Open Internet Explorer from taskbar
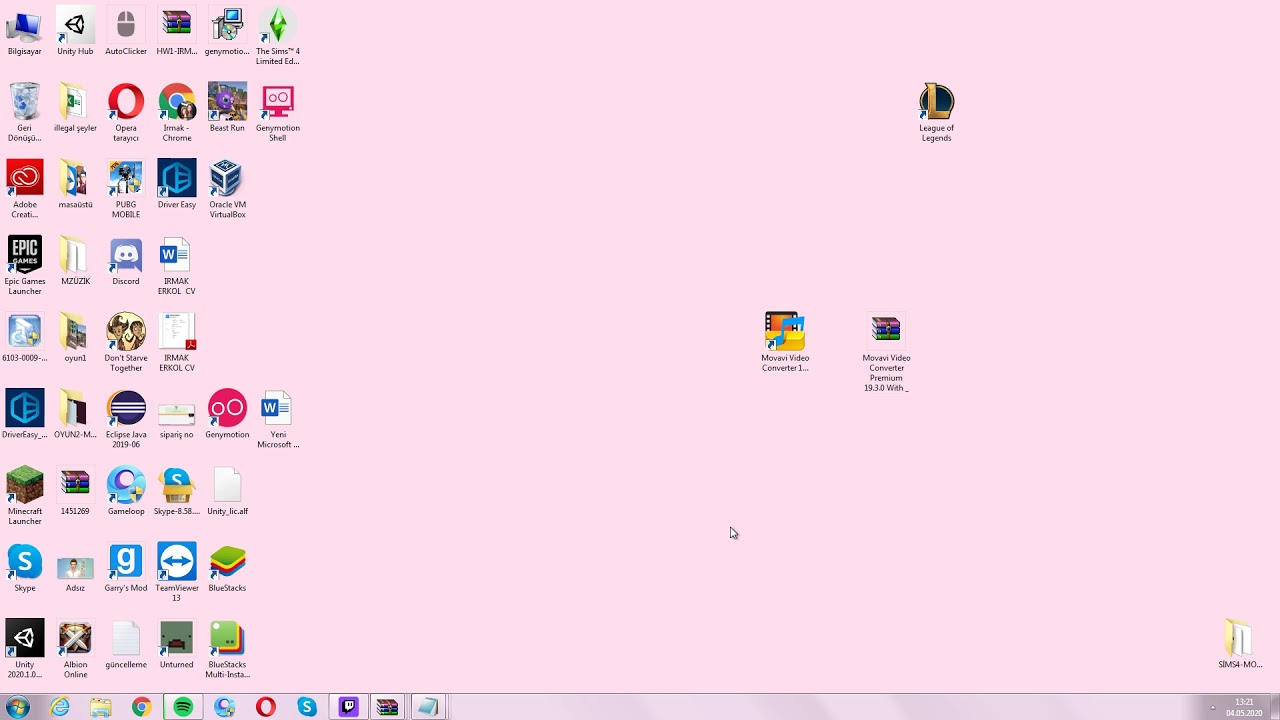Viewport: 1280px width, 720px height. pyautogui.click(x=60, y=707)
